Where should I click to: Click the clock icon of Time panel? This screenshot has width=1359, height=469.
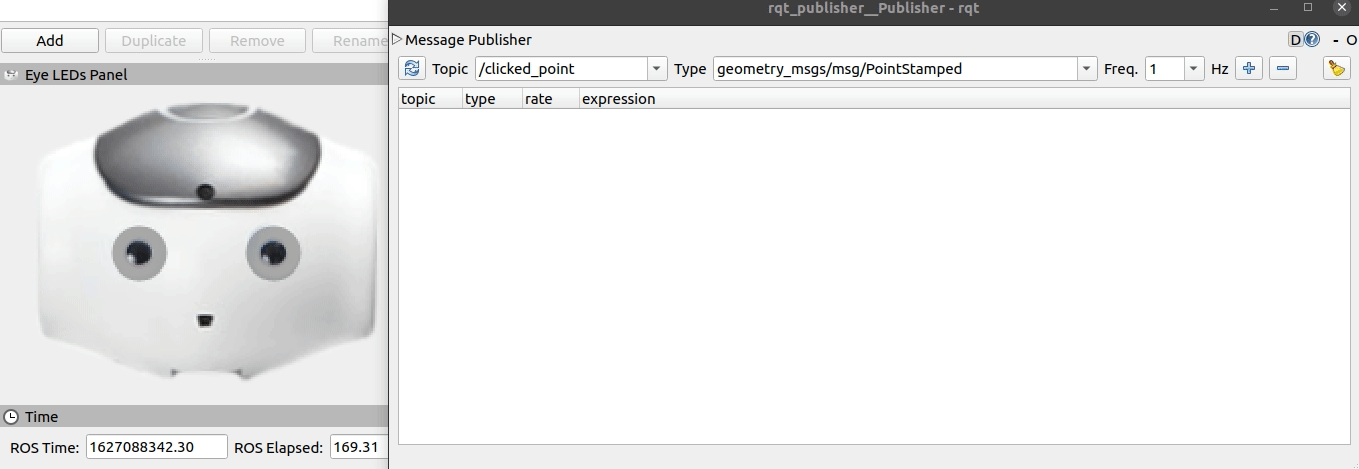click(11, 417)
